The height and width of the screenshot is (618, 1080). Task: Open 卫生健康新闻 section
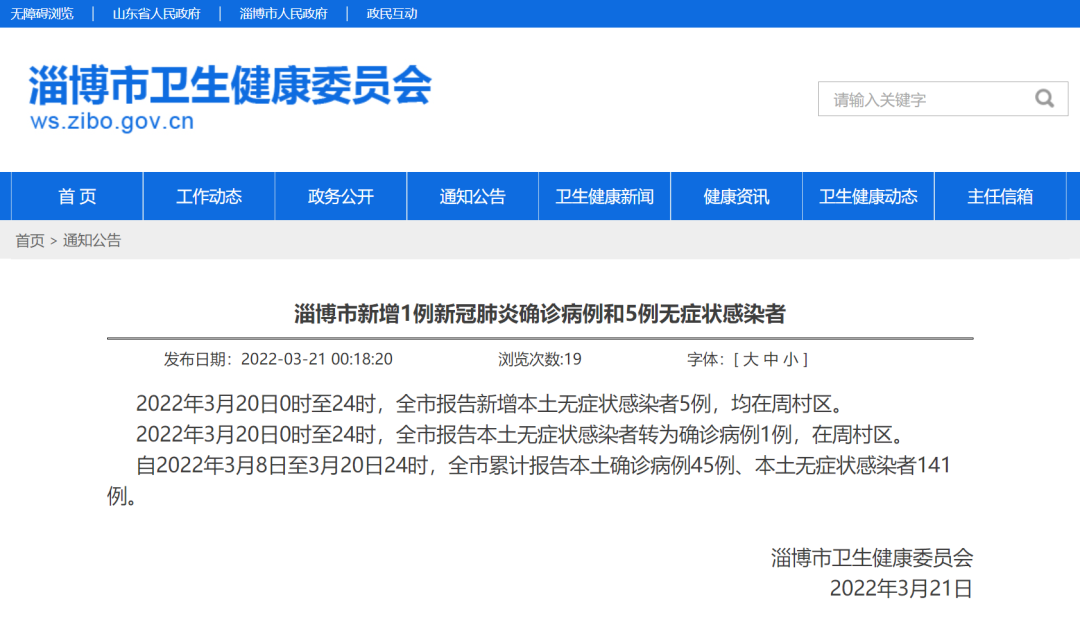point(605,197)
